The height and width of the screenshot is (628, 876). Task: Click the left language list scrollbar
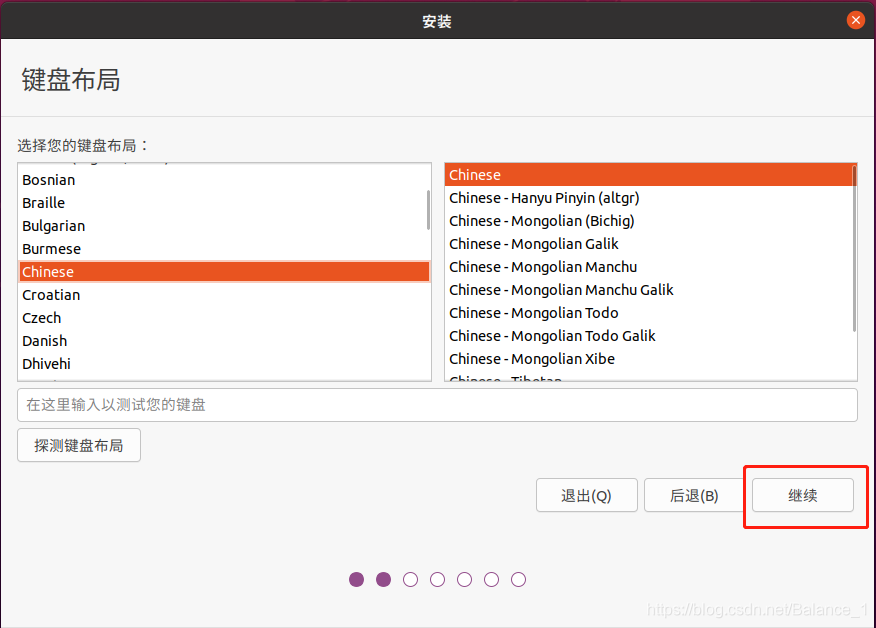click(429, 210)
